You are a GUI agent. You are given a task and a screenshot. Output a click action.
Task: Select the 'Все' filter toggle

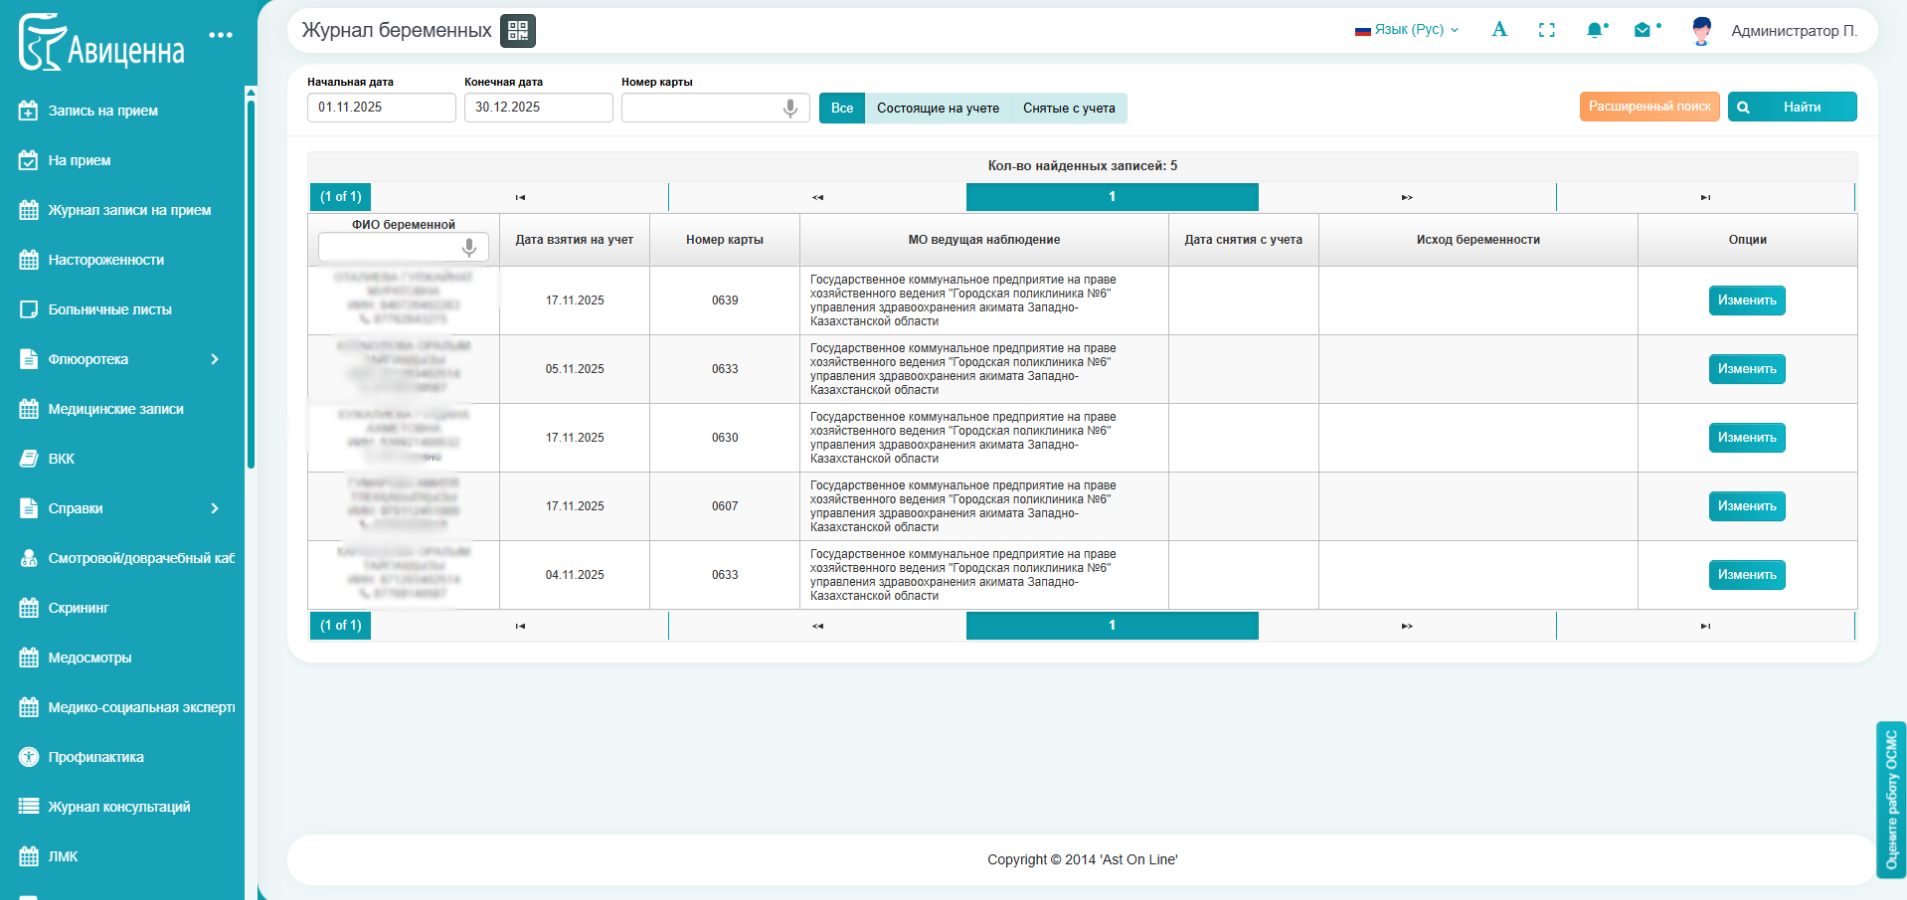(842, 108)
